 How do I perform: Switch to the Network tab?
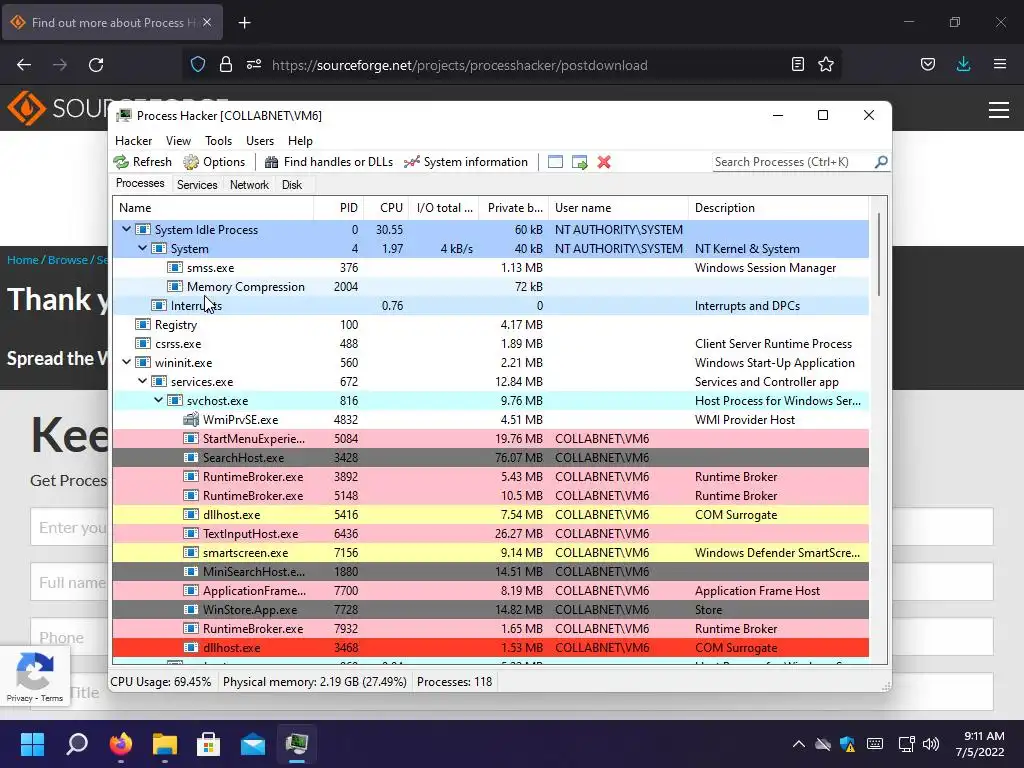(x=249, y=185)
